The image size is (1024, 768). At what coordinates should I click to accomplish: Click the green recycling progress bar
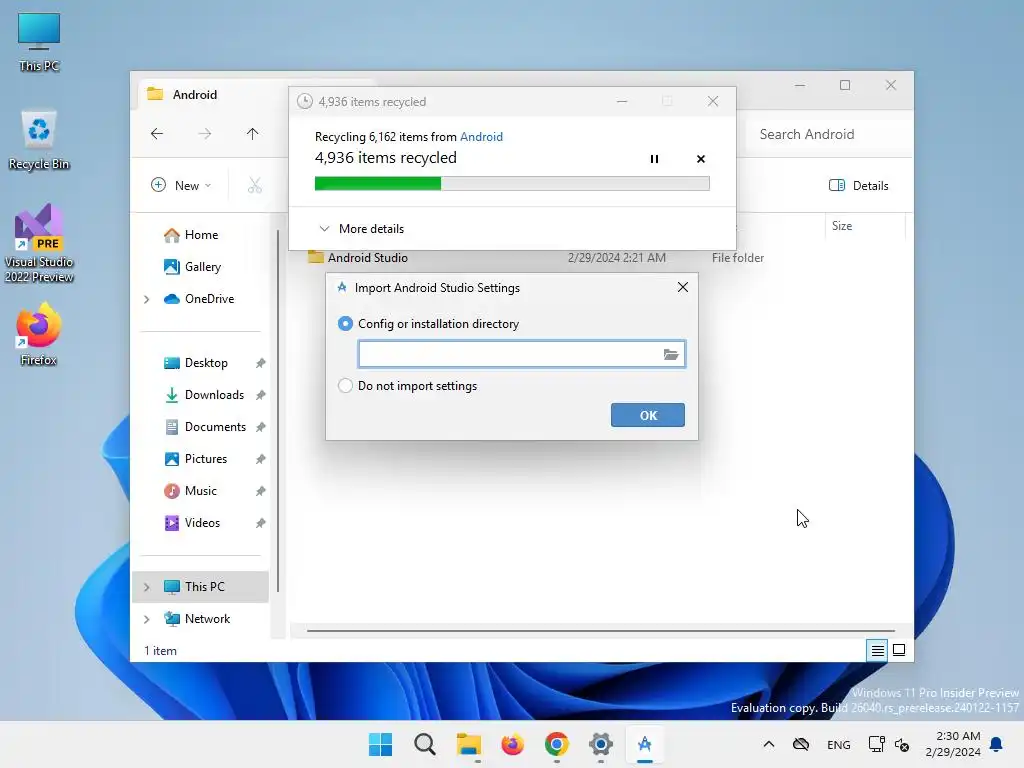click(x=512, y=184)
